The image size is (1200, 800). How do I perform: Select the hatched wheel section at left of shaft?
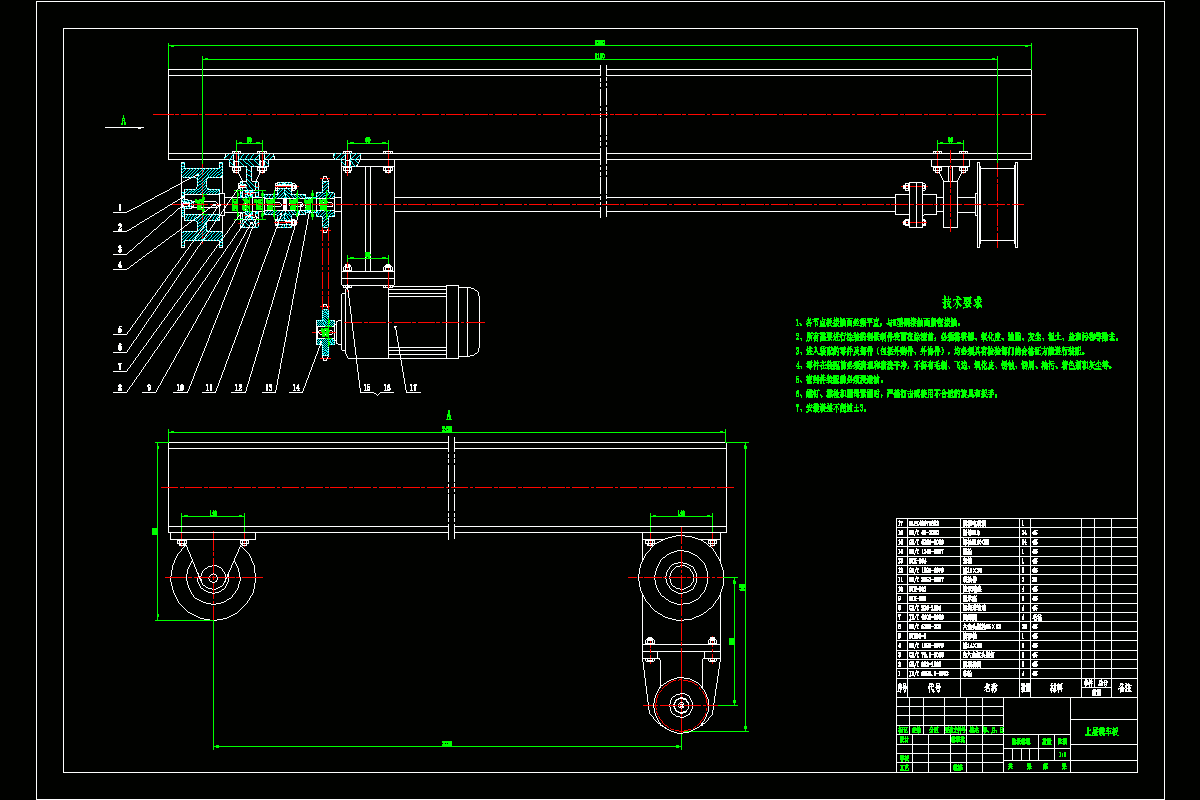[x=201, y=205]
